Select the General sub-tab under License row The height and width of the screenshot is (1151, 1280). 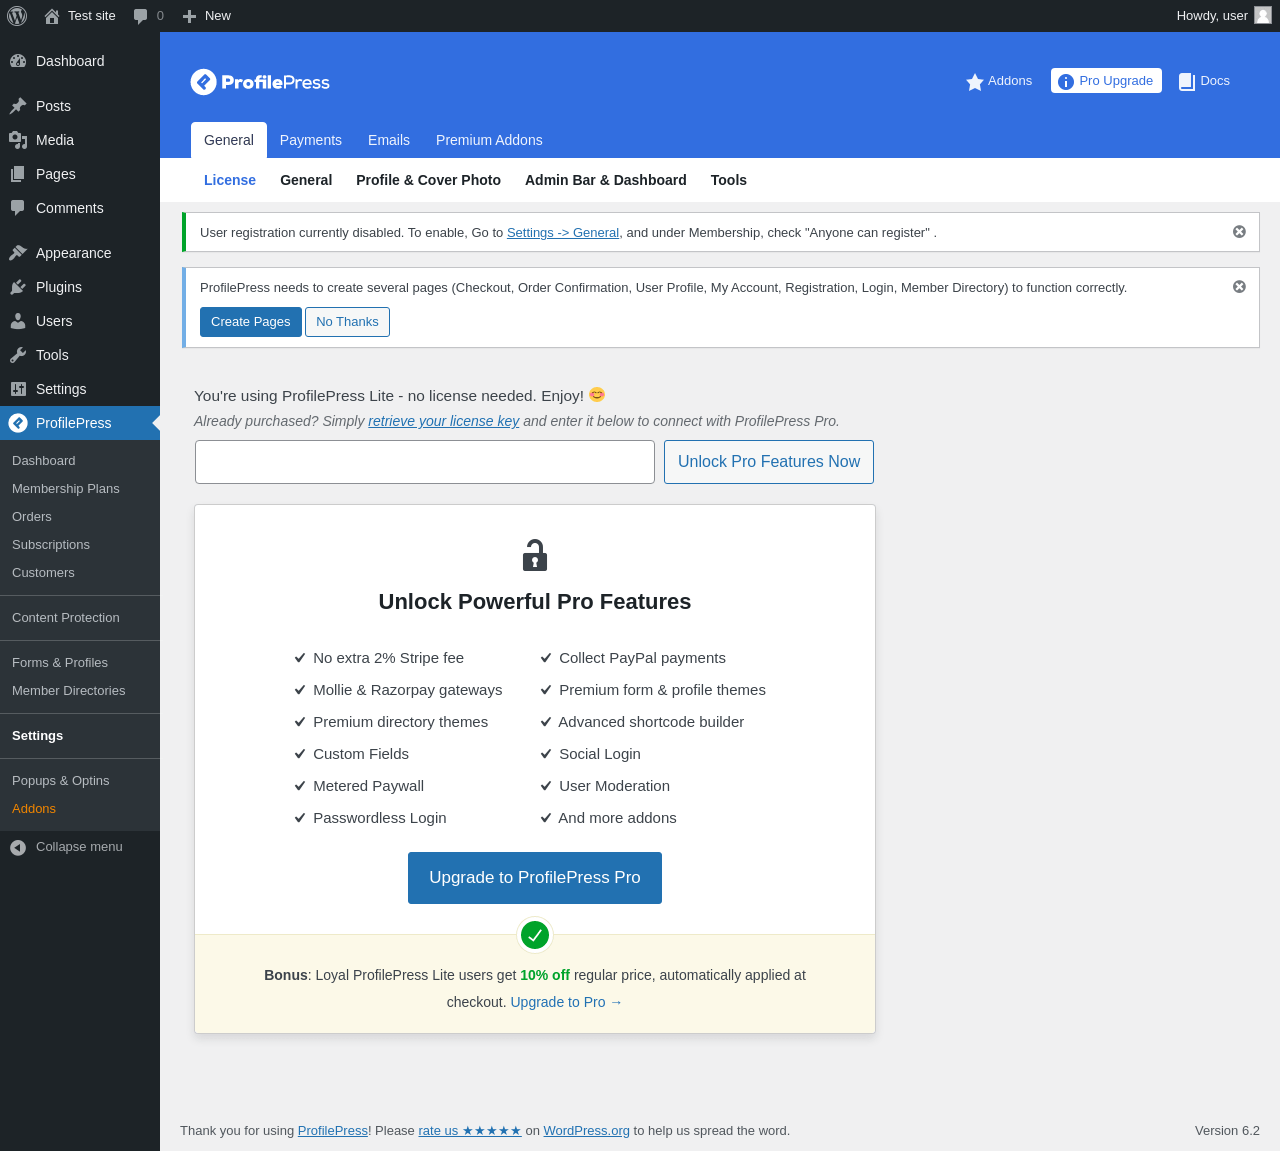coord(306,180)
